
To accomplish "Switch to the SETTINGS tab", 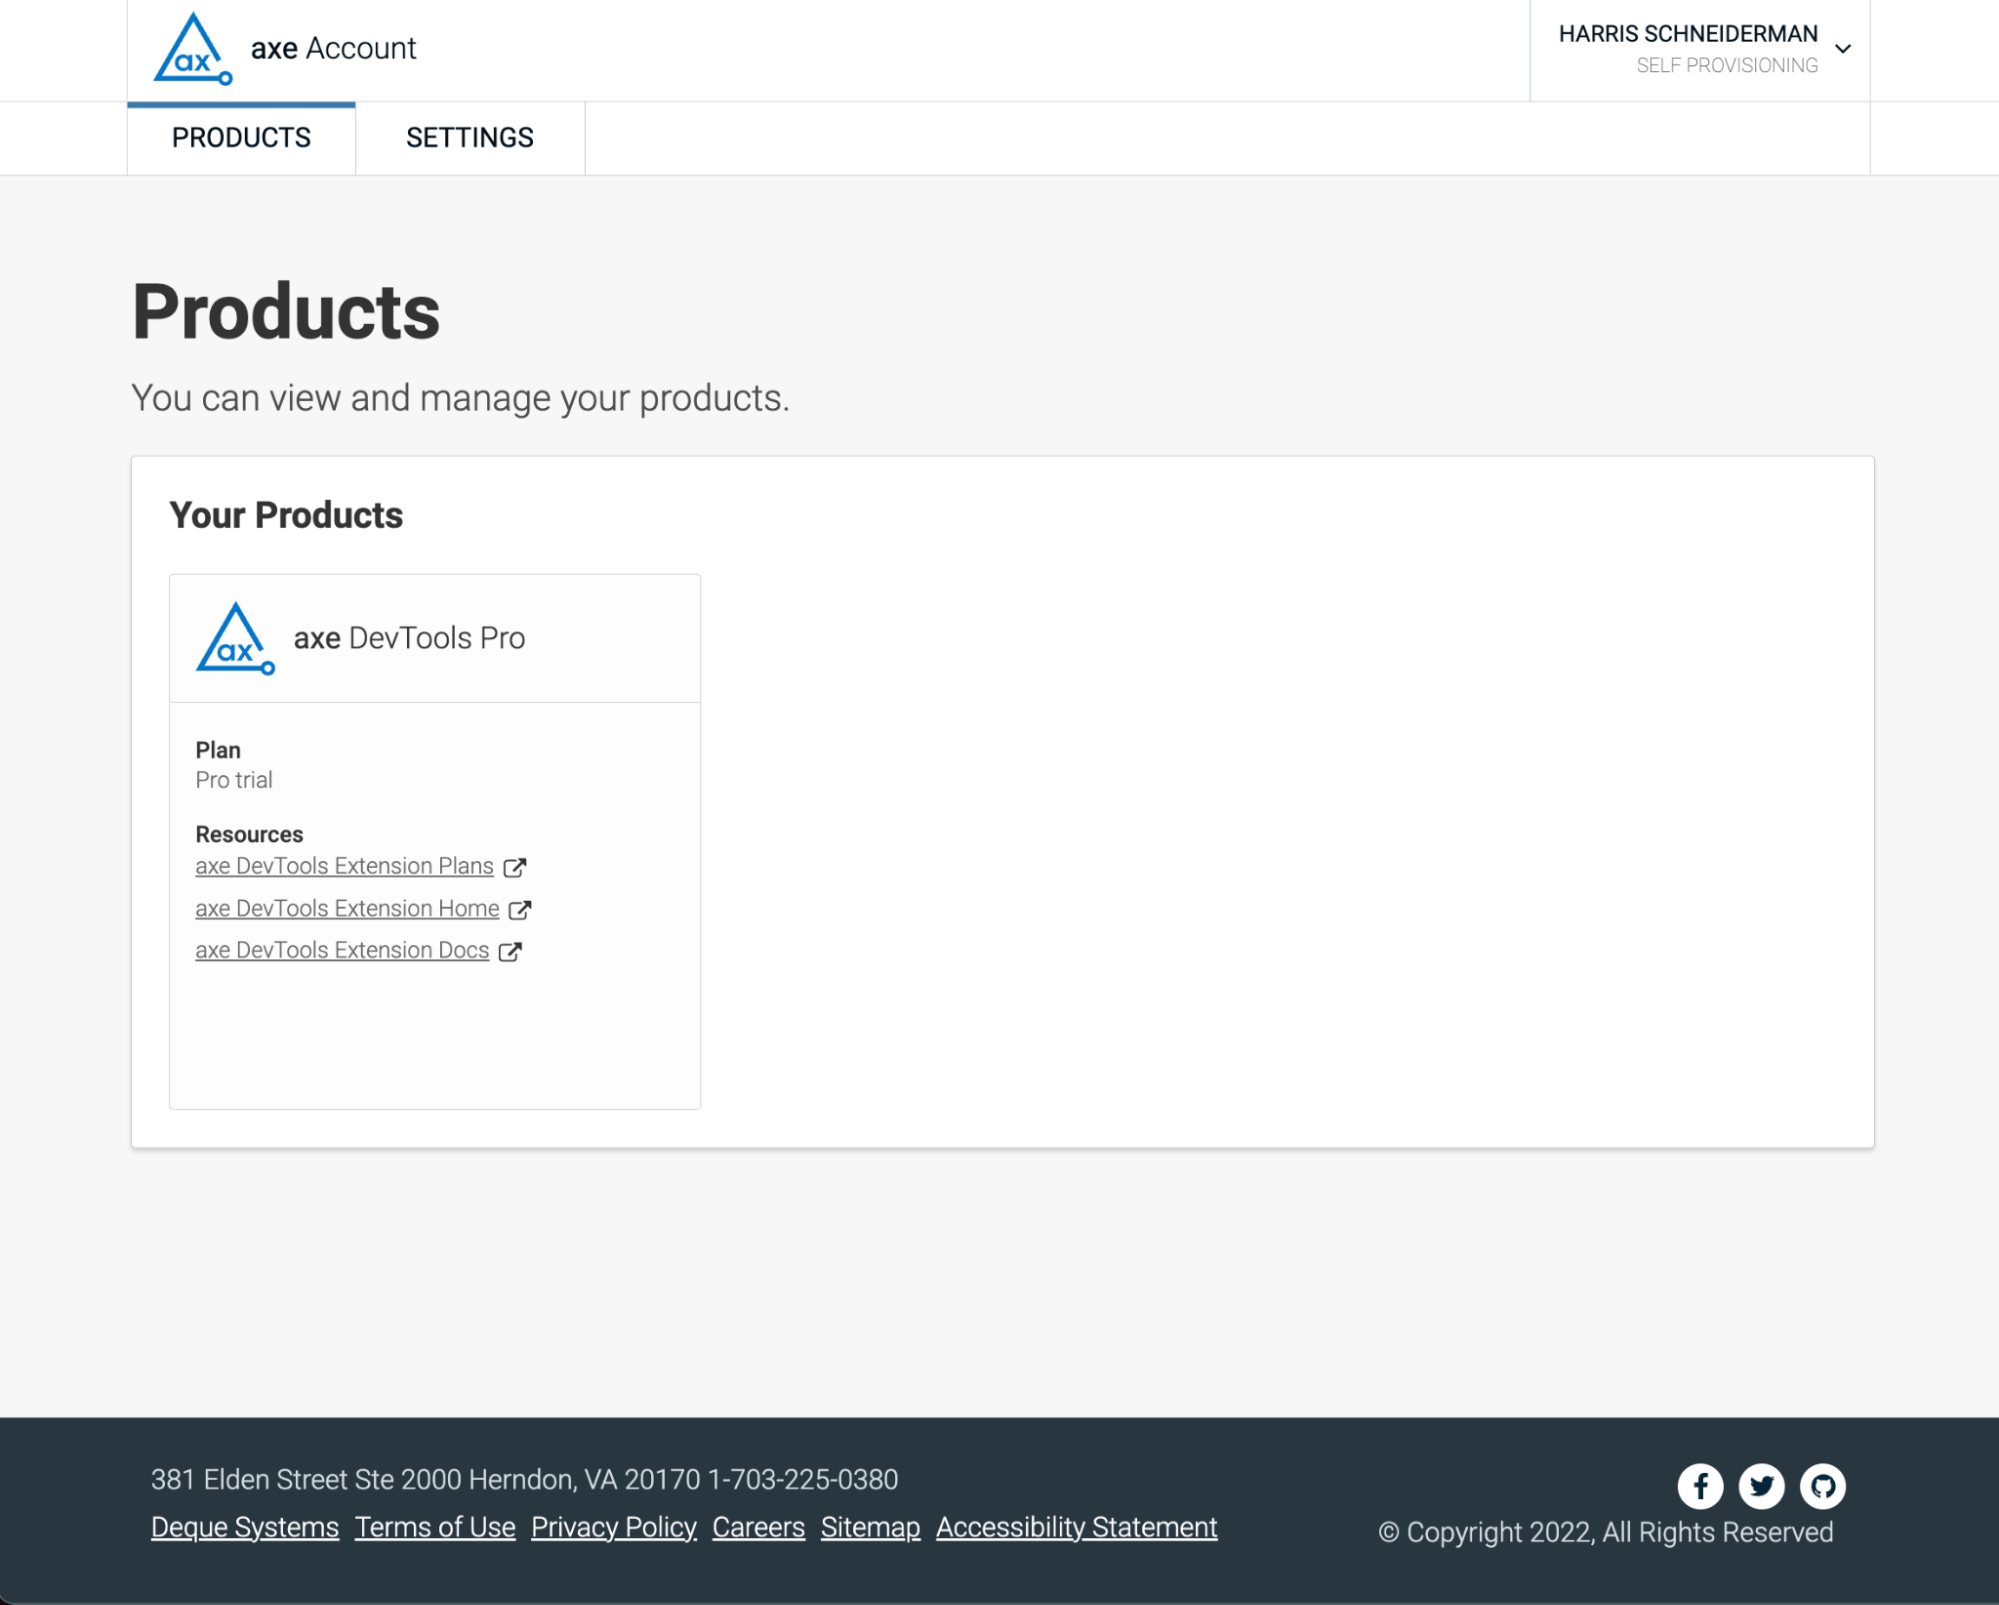I will 470,137.
